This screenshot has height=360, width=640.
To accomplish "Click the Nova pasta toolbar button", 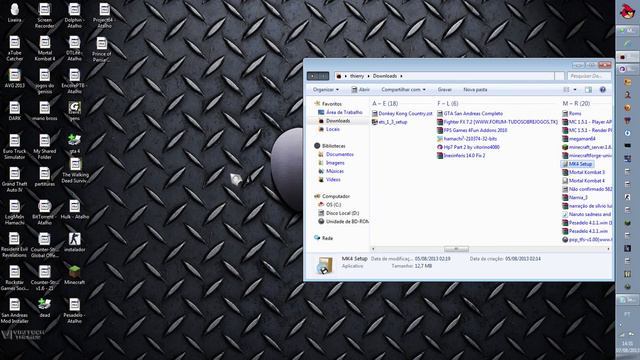I will (475, 89).
